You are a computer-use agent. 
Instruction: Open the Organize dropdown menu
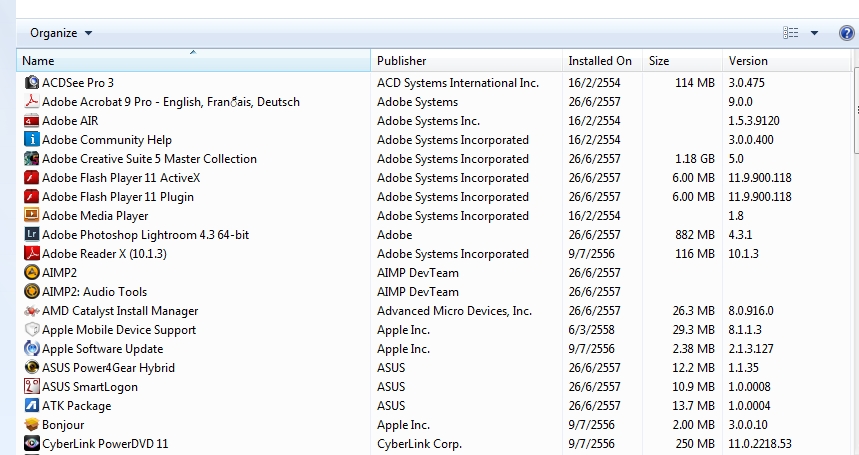tap(61, 33)
